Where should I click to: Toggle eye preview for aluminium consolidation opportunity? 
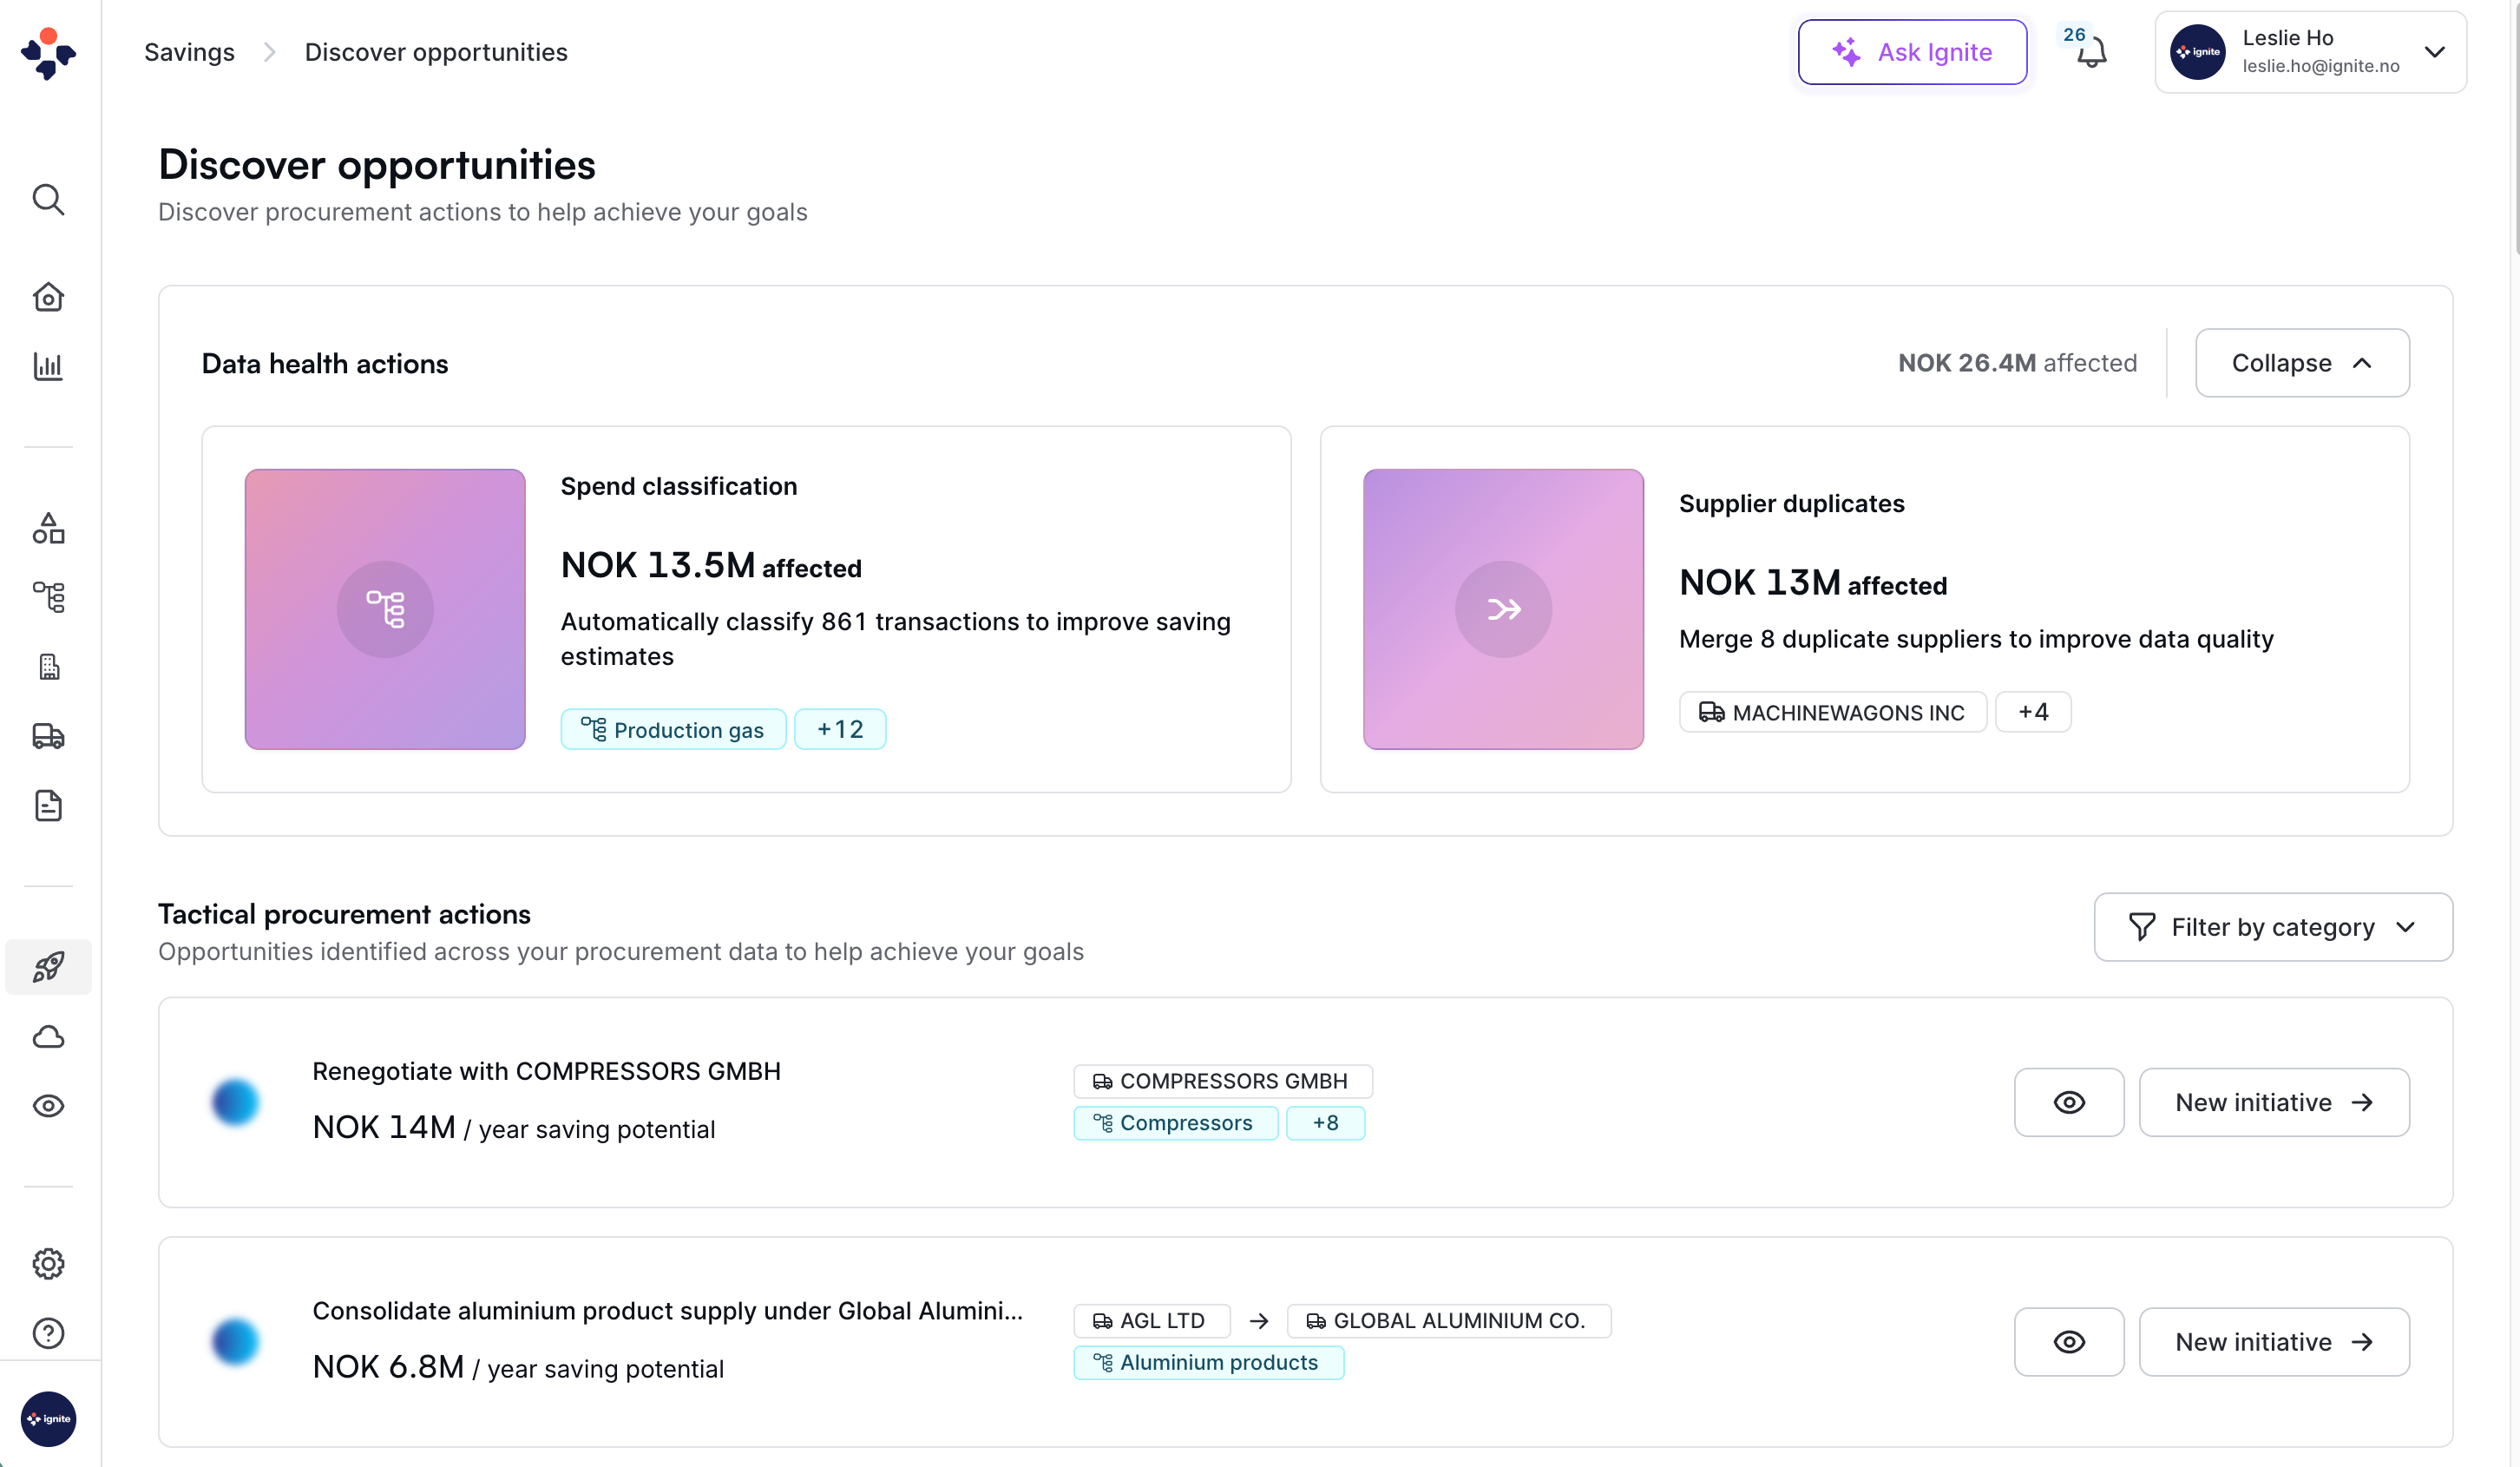(x=2068, y=1341)
